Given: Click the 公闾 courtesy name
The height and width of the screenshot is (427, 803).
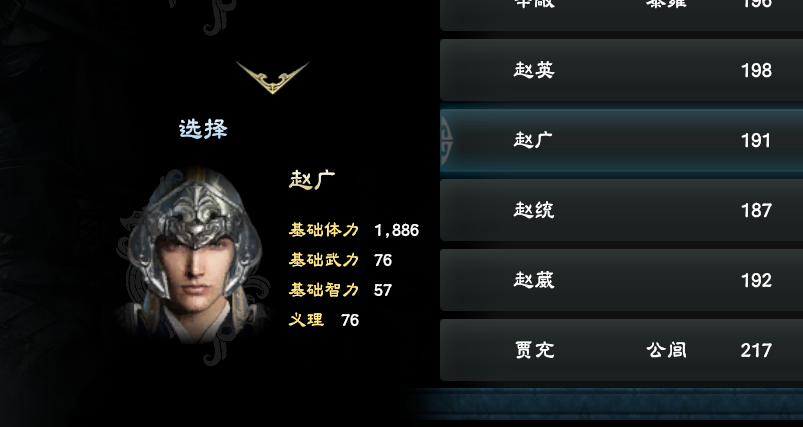Looking at the screenshot, I should [x=666, y=350].
